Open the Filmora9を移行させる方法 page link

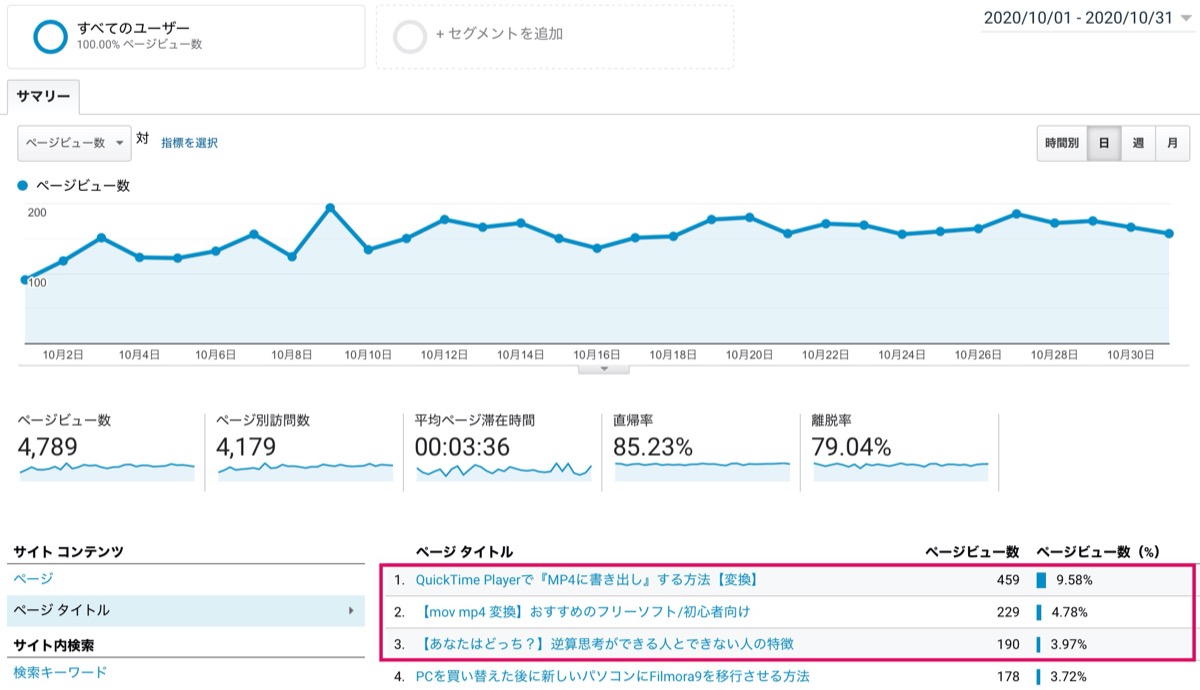612,676
